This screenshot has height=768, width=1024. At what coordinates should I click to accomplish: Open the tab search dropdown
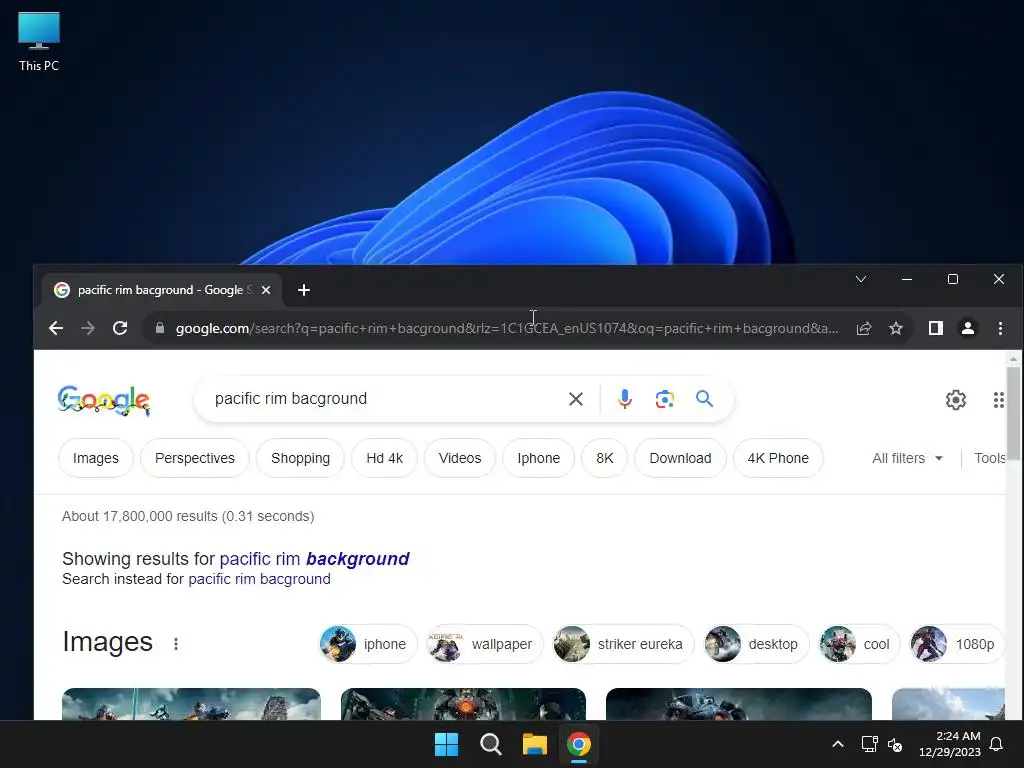point(861,280)
